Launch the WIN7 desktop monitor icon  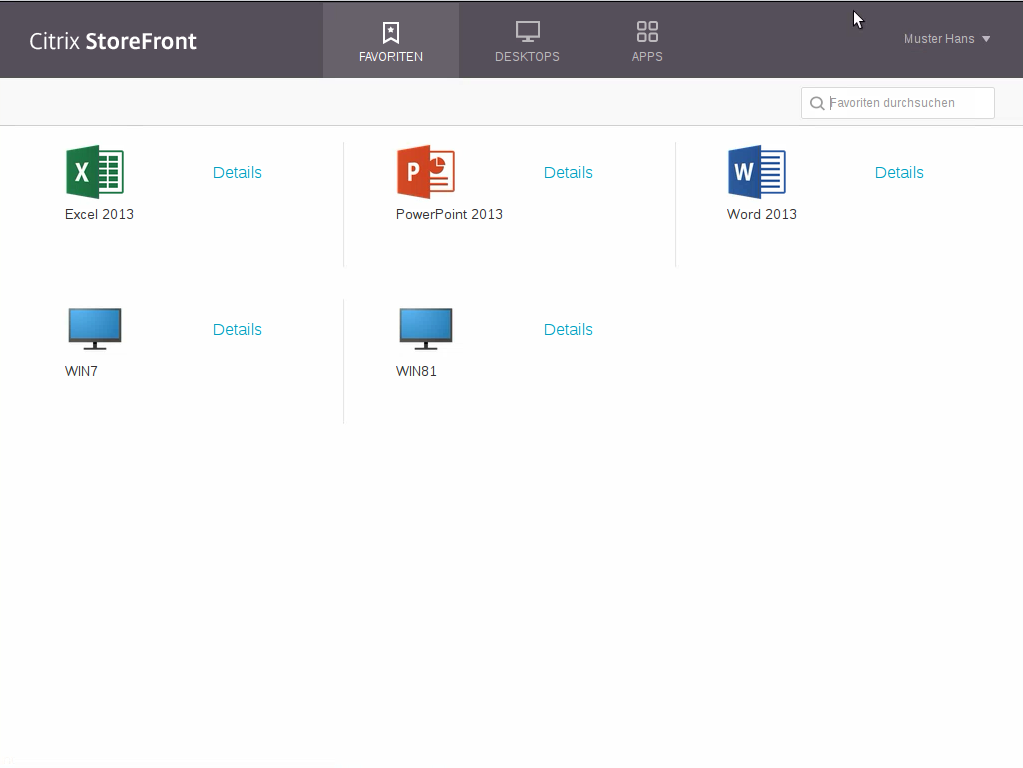(x=95, y=329)
